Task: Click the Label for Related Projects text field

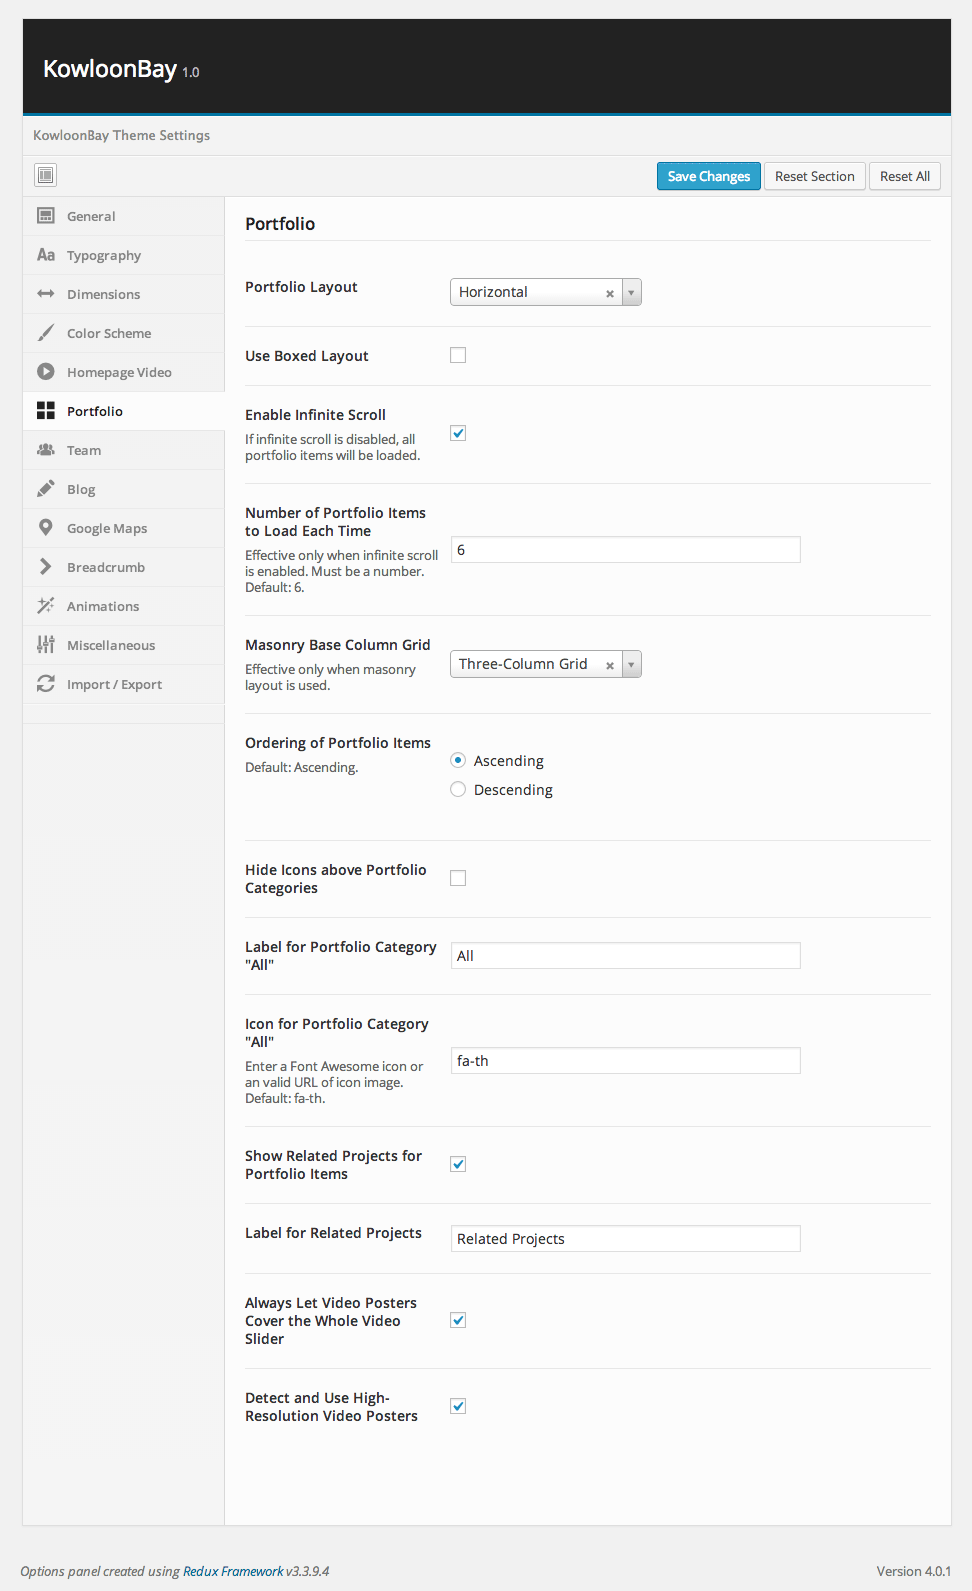Action: [625, 1239]
